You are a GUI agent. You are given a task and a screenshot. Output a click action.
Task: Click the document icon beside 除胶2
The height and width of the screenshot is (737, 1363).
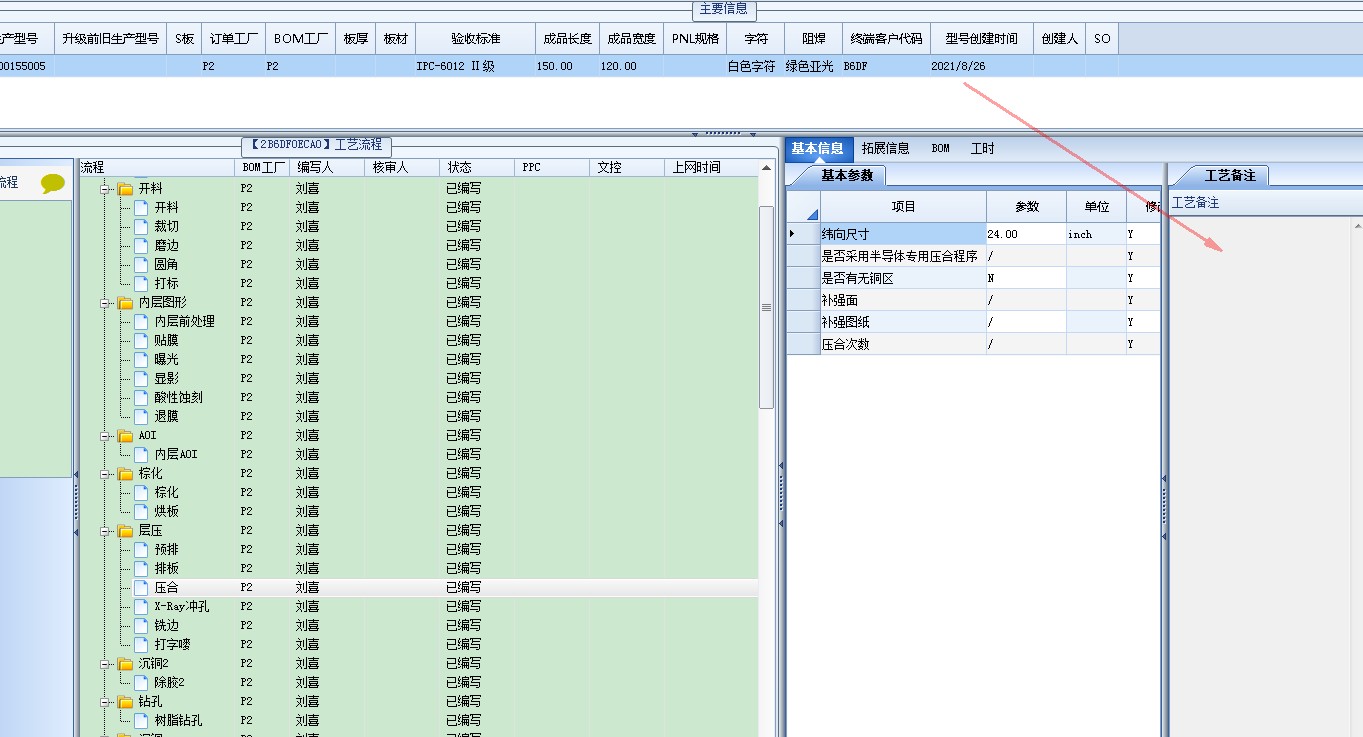tap(141, 682)
